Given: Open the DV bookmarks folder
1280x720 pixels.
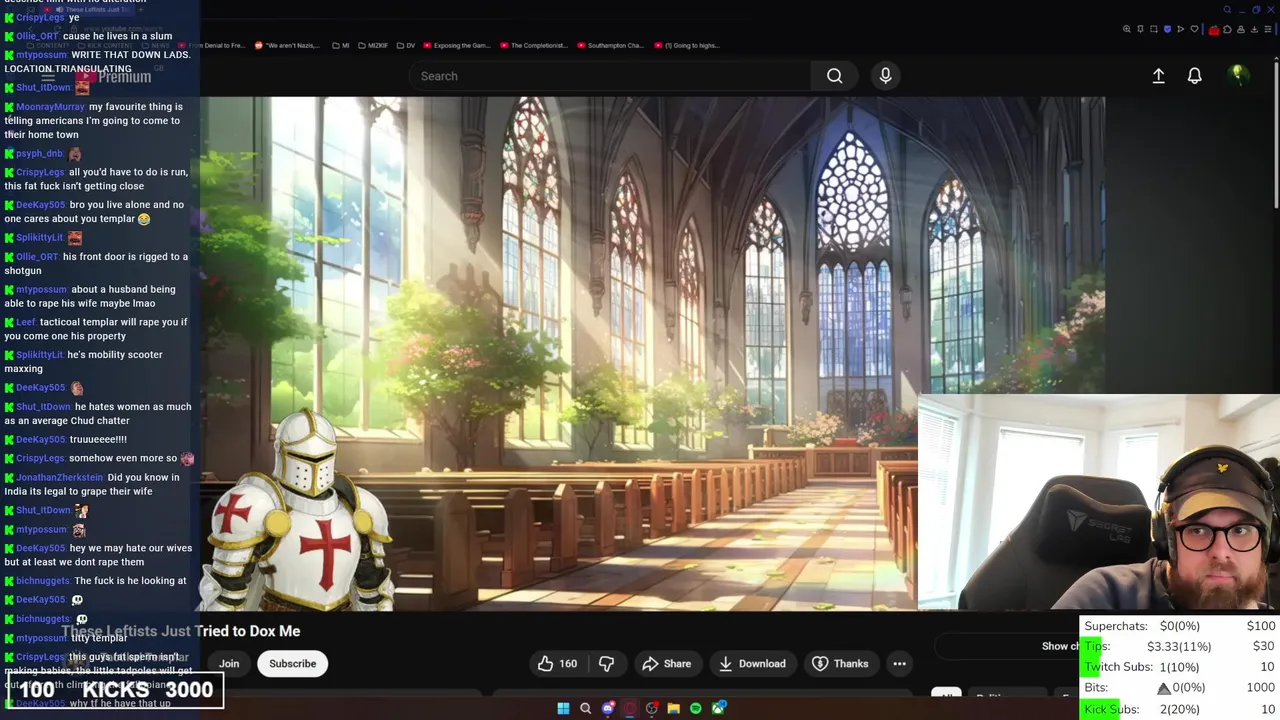Looking at the screenshot, I should click(406, 45).
